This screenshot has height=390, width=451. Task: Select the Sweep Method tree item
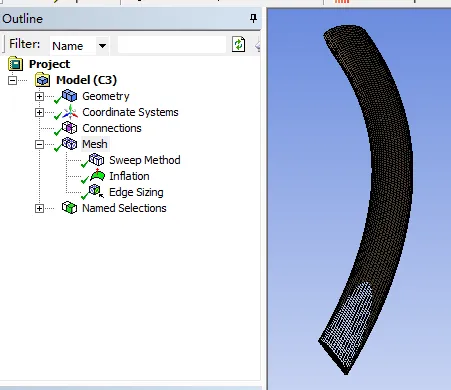click(145, 160)
